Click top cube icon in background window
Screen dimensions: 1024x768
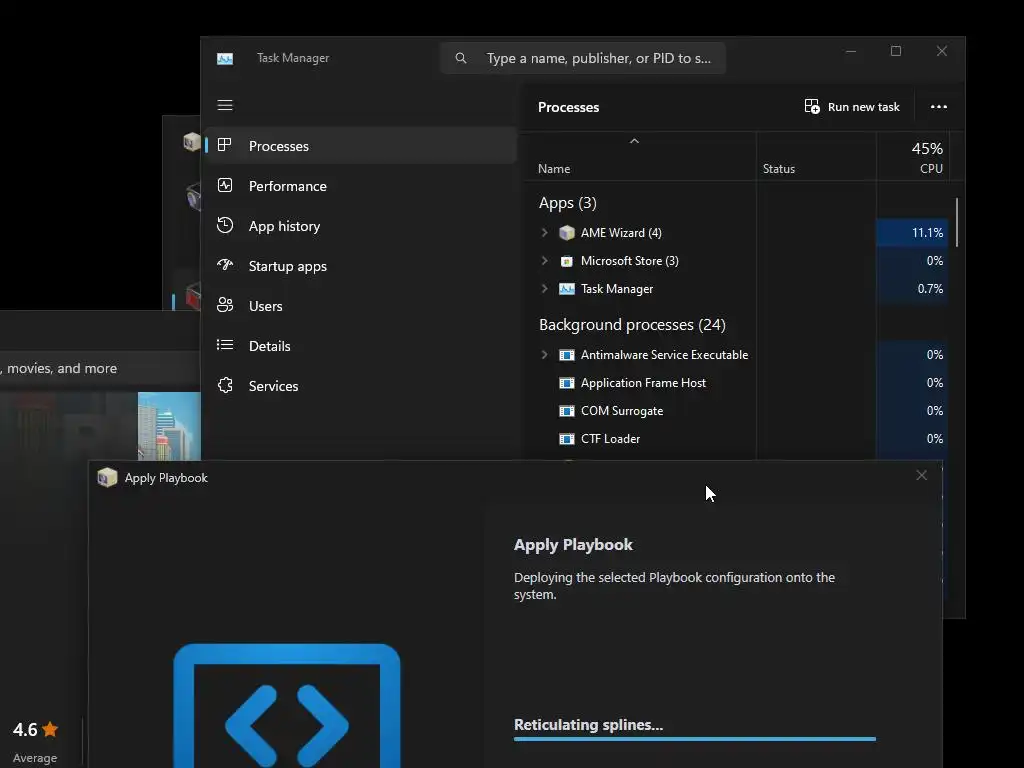click(x=192, y=141)
